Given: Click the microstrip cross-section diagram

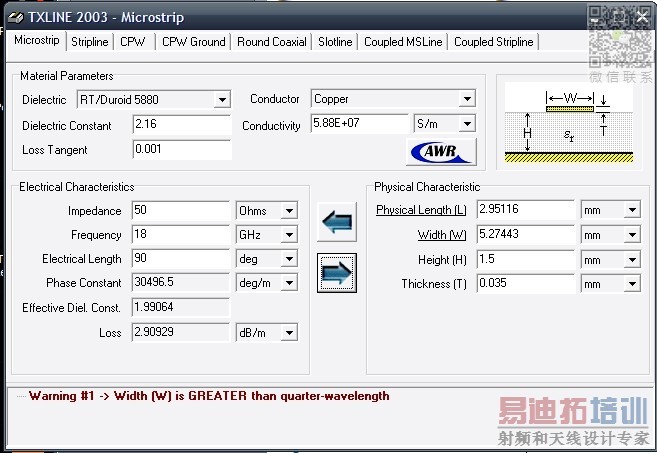Looking at the screenshot, I should (x=569, y=122).
